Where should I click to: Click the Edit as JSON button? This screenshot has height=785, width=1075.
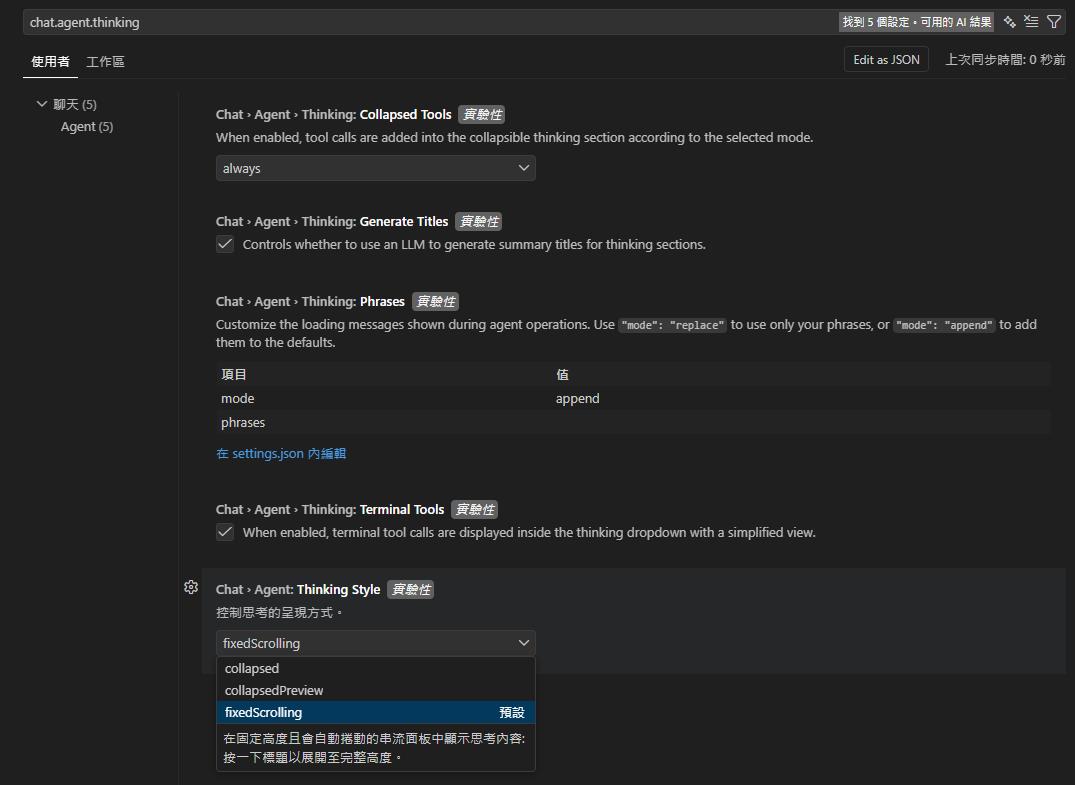pos(885,60)
